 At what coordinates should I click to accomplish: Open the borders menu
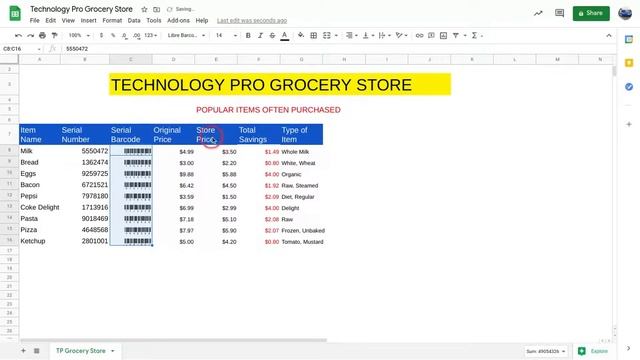coord(313,36)
